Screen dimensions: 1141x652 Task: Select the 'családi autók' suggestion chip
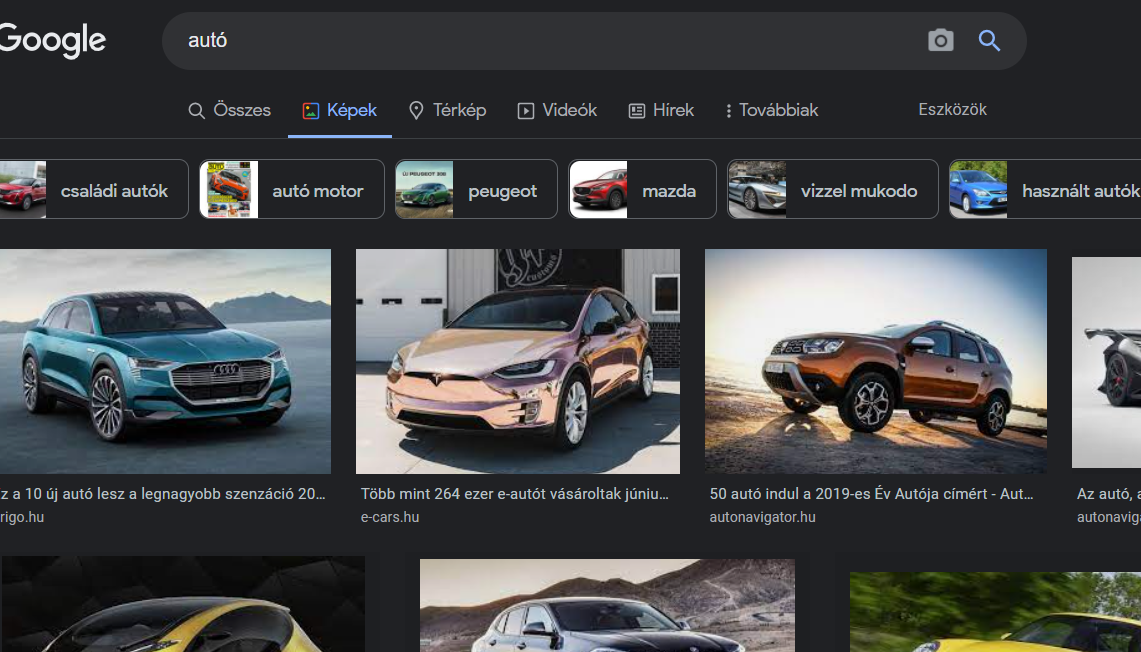pyautogui.click(x=95, y=189)
